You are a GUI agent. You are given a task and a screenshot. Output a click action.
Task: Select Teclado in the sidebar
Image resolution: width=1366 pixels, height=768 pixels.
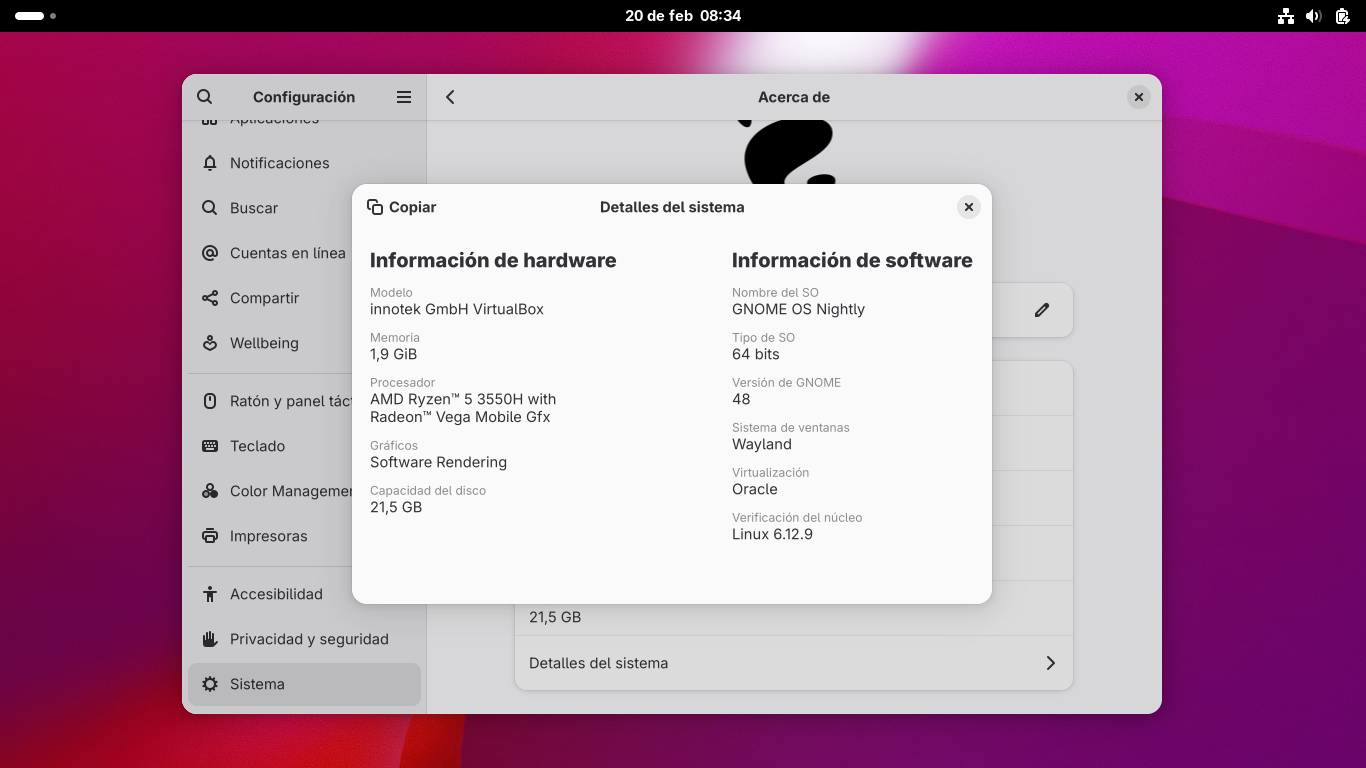[x=304, y=446]
